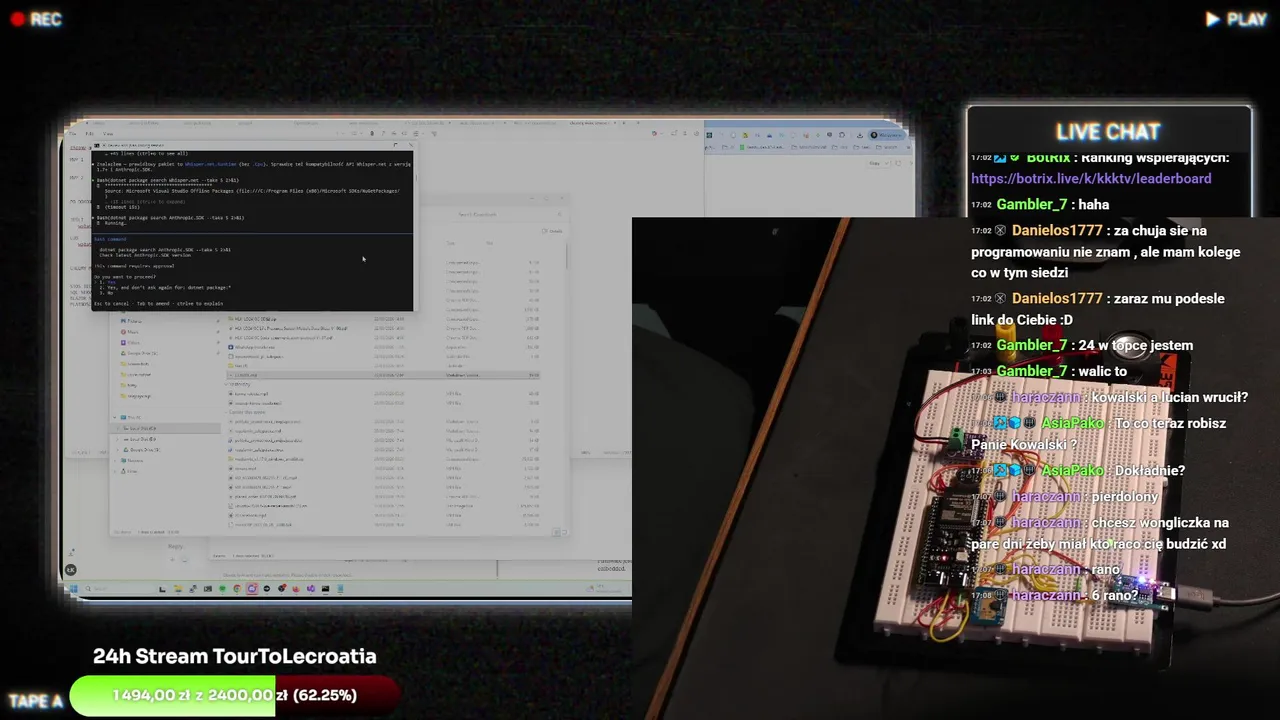
Task: Sort Explorer files by the Type column
Action: tap(451, 243)
